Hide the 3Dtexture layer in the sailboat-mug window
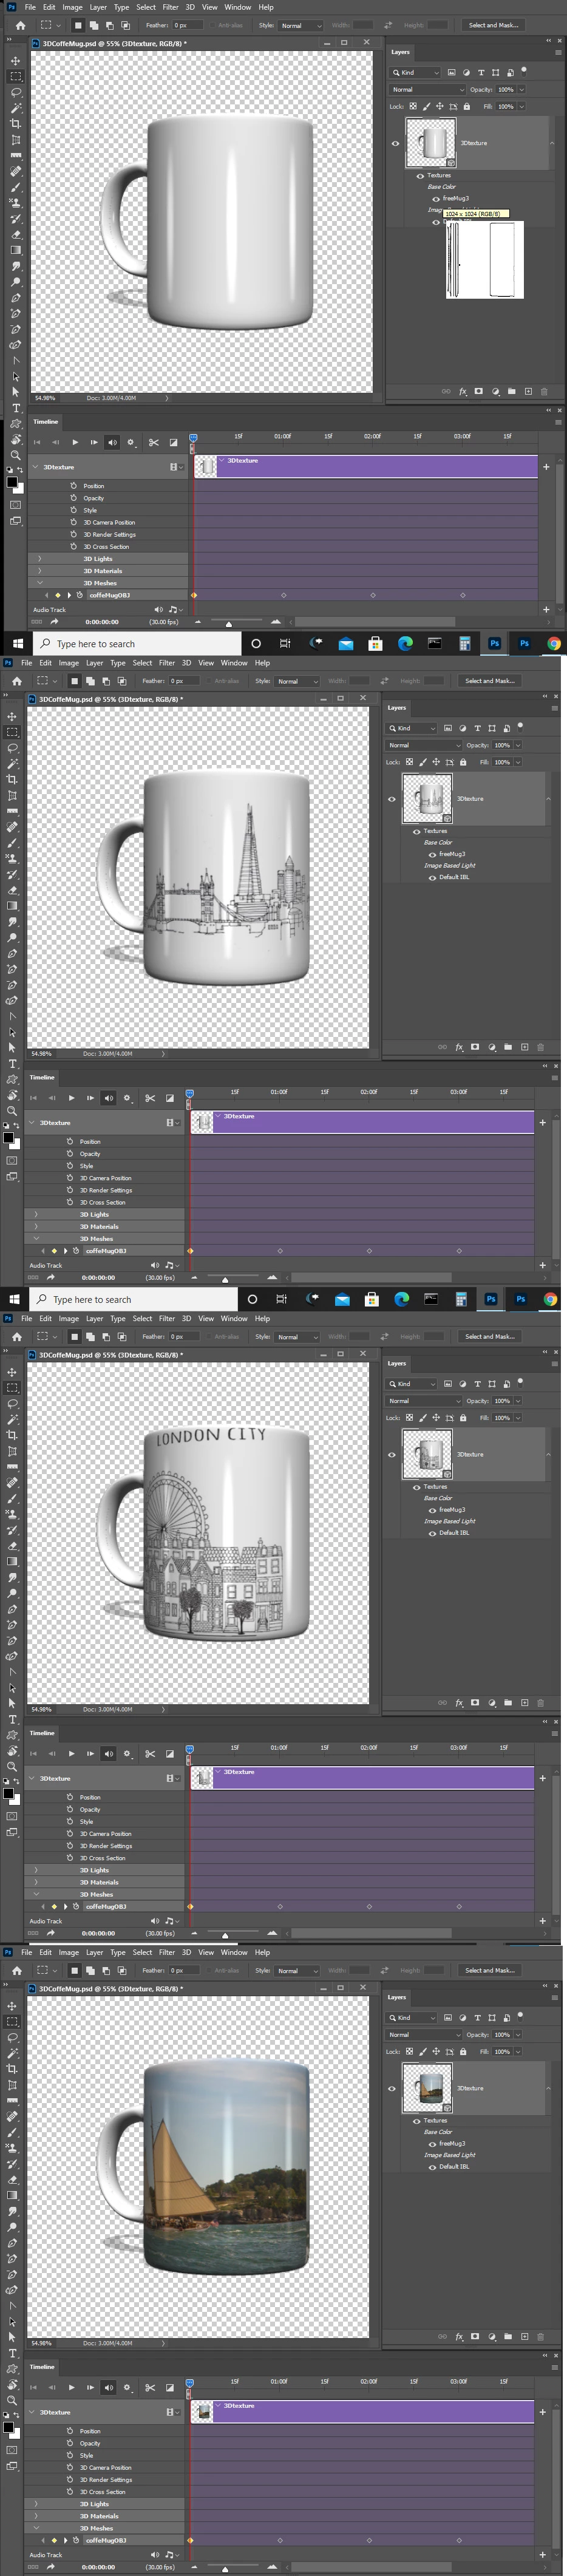 pyautogui.click(x=391, y=2089)
